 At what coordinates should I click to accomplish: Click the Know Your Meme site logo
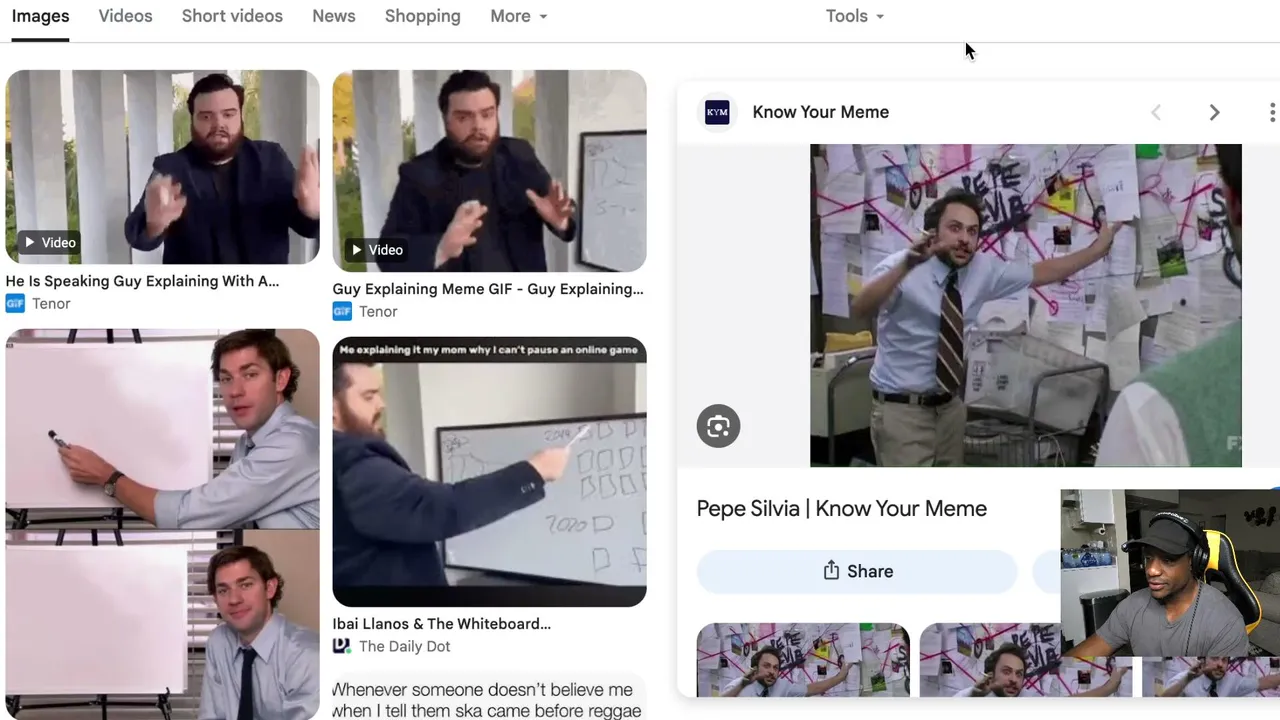[x=717, y=112]
